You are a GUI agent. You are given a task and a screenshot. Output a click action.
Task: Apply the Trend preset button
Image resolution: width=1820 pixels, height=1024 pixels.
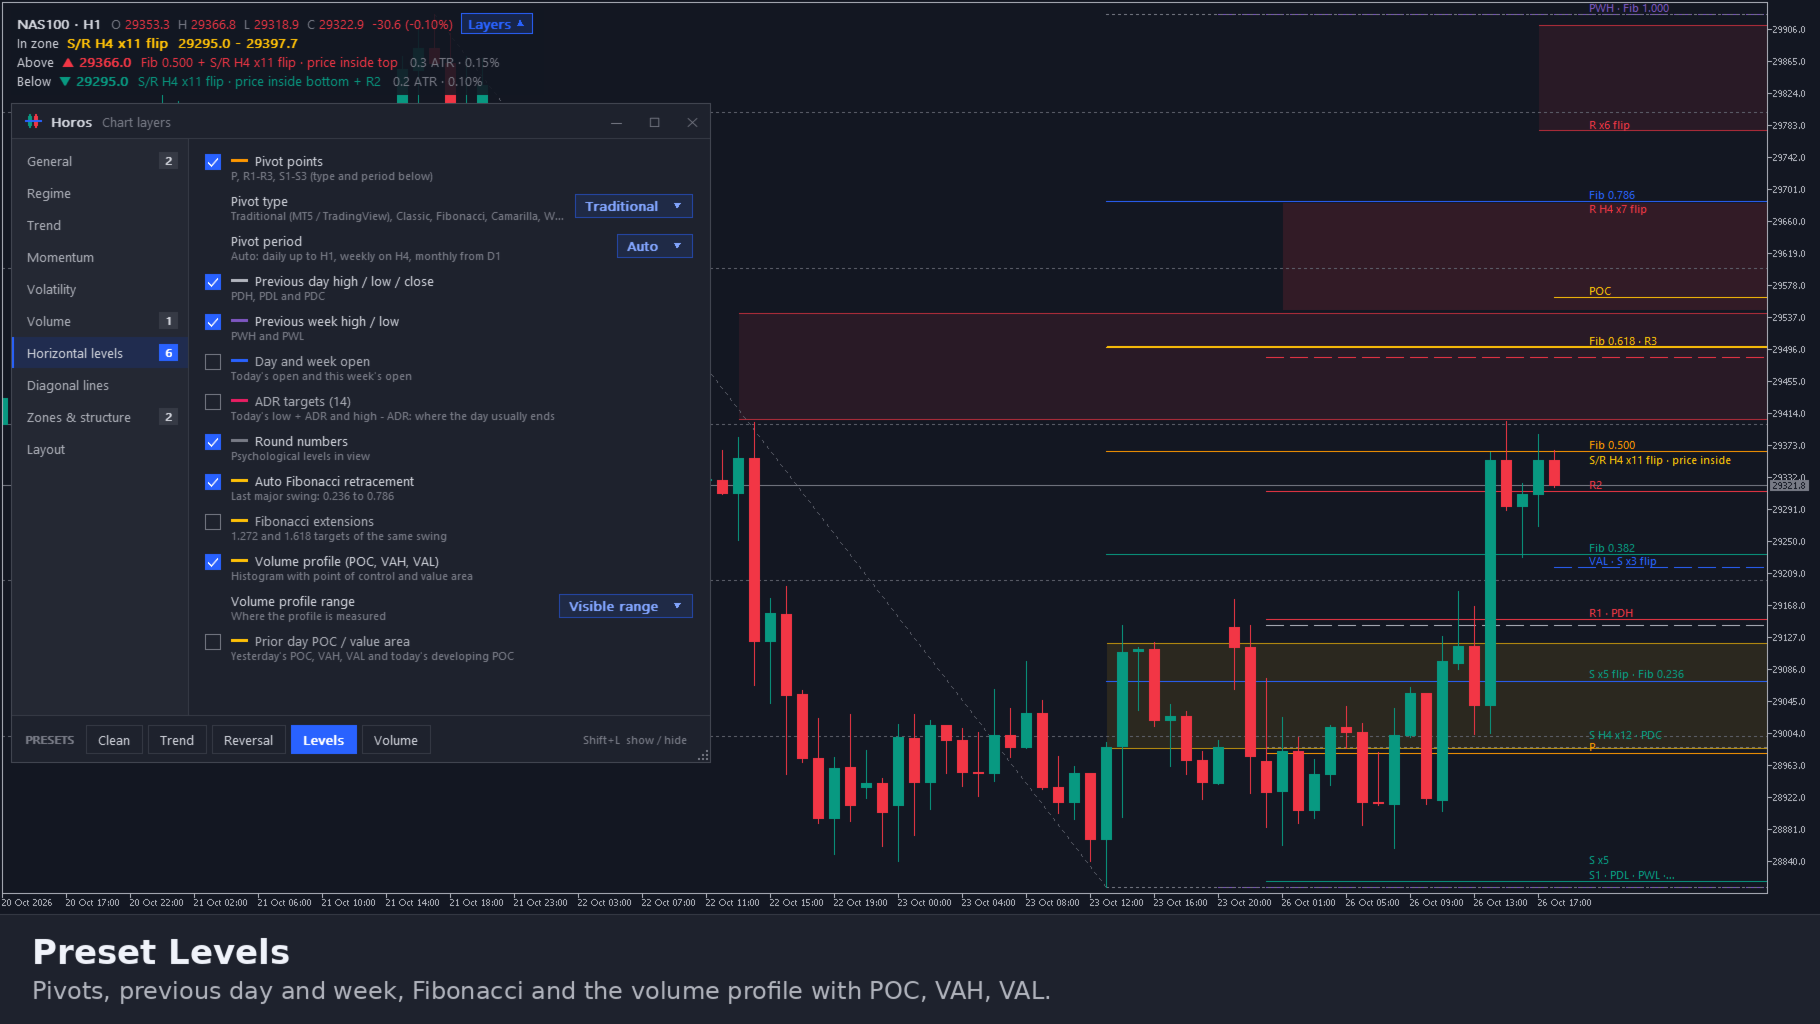pos(177,740)
